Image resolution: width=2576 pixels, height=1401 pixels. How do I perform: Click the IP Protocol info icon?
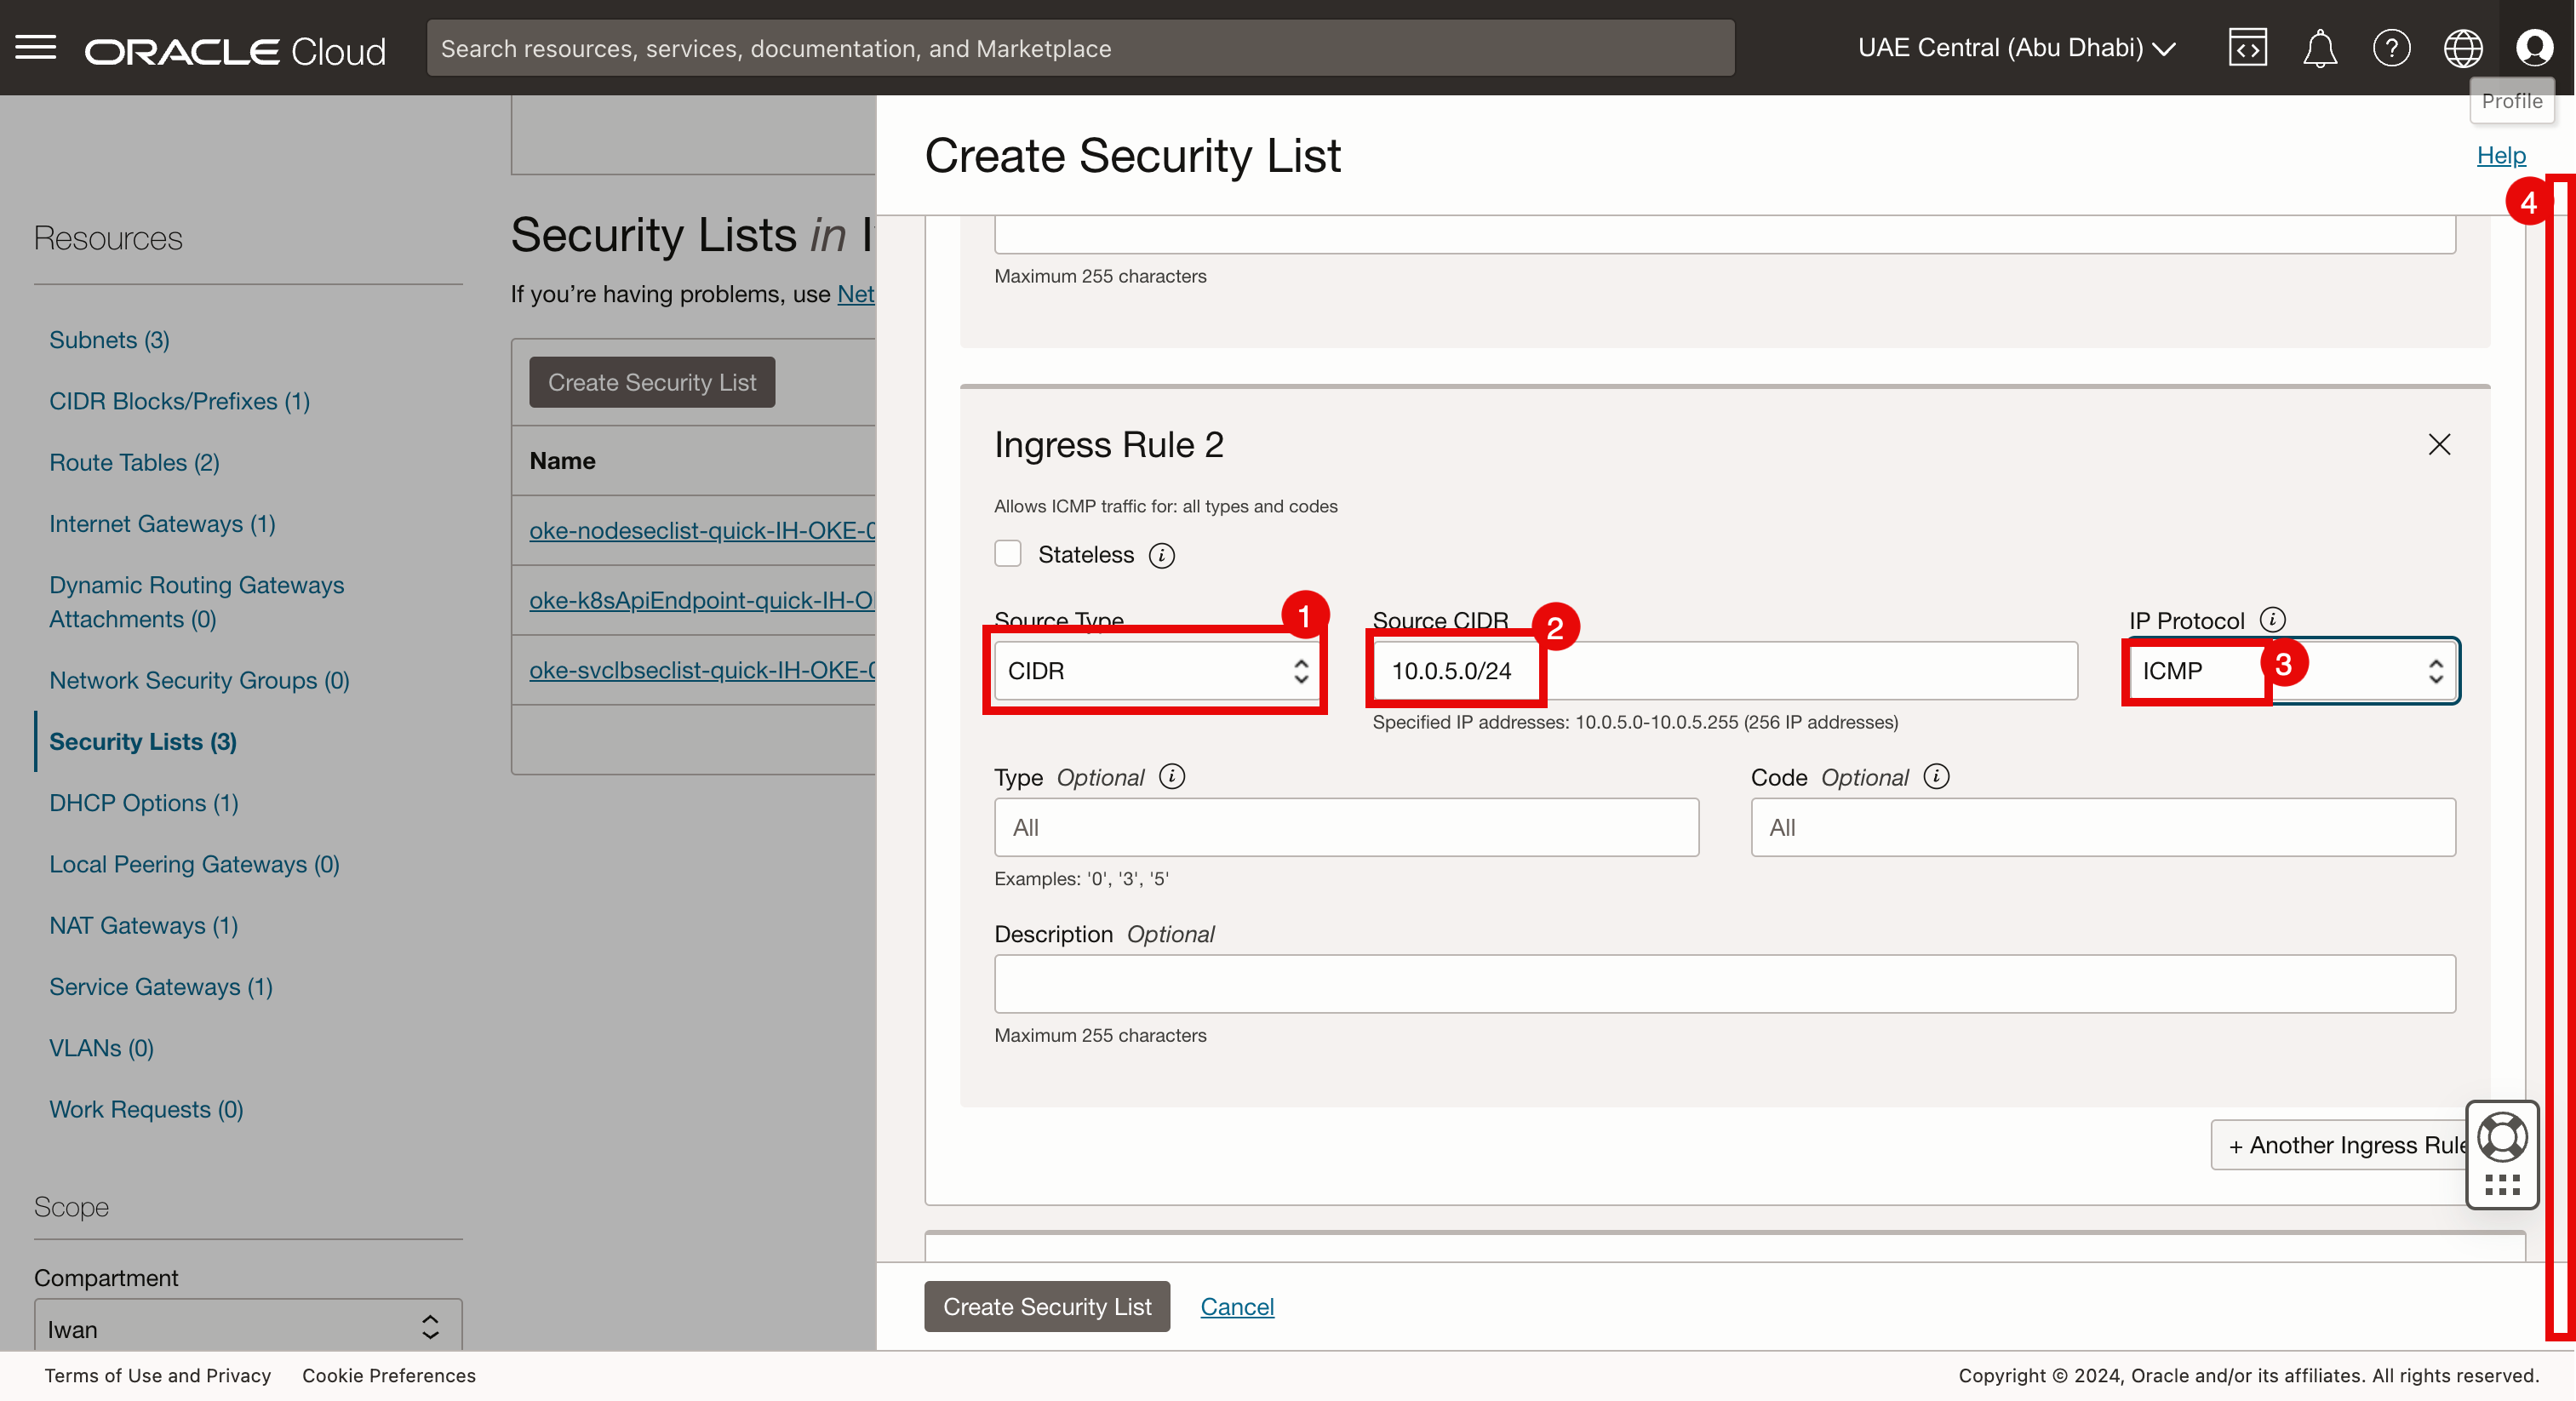click(x=2272, y=619)
